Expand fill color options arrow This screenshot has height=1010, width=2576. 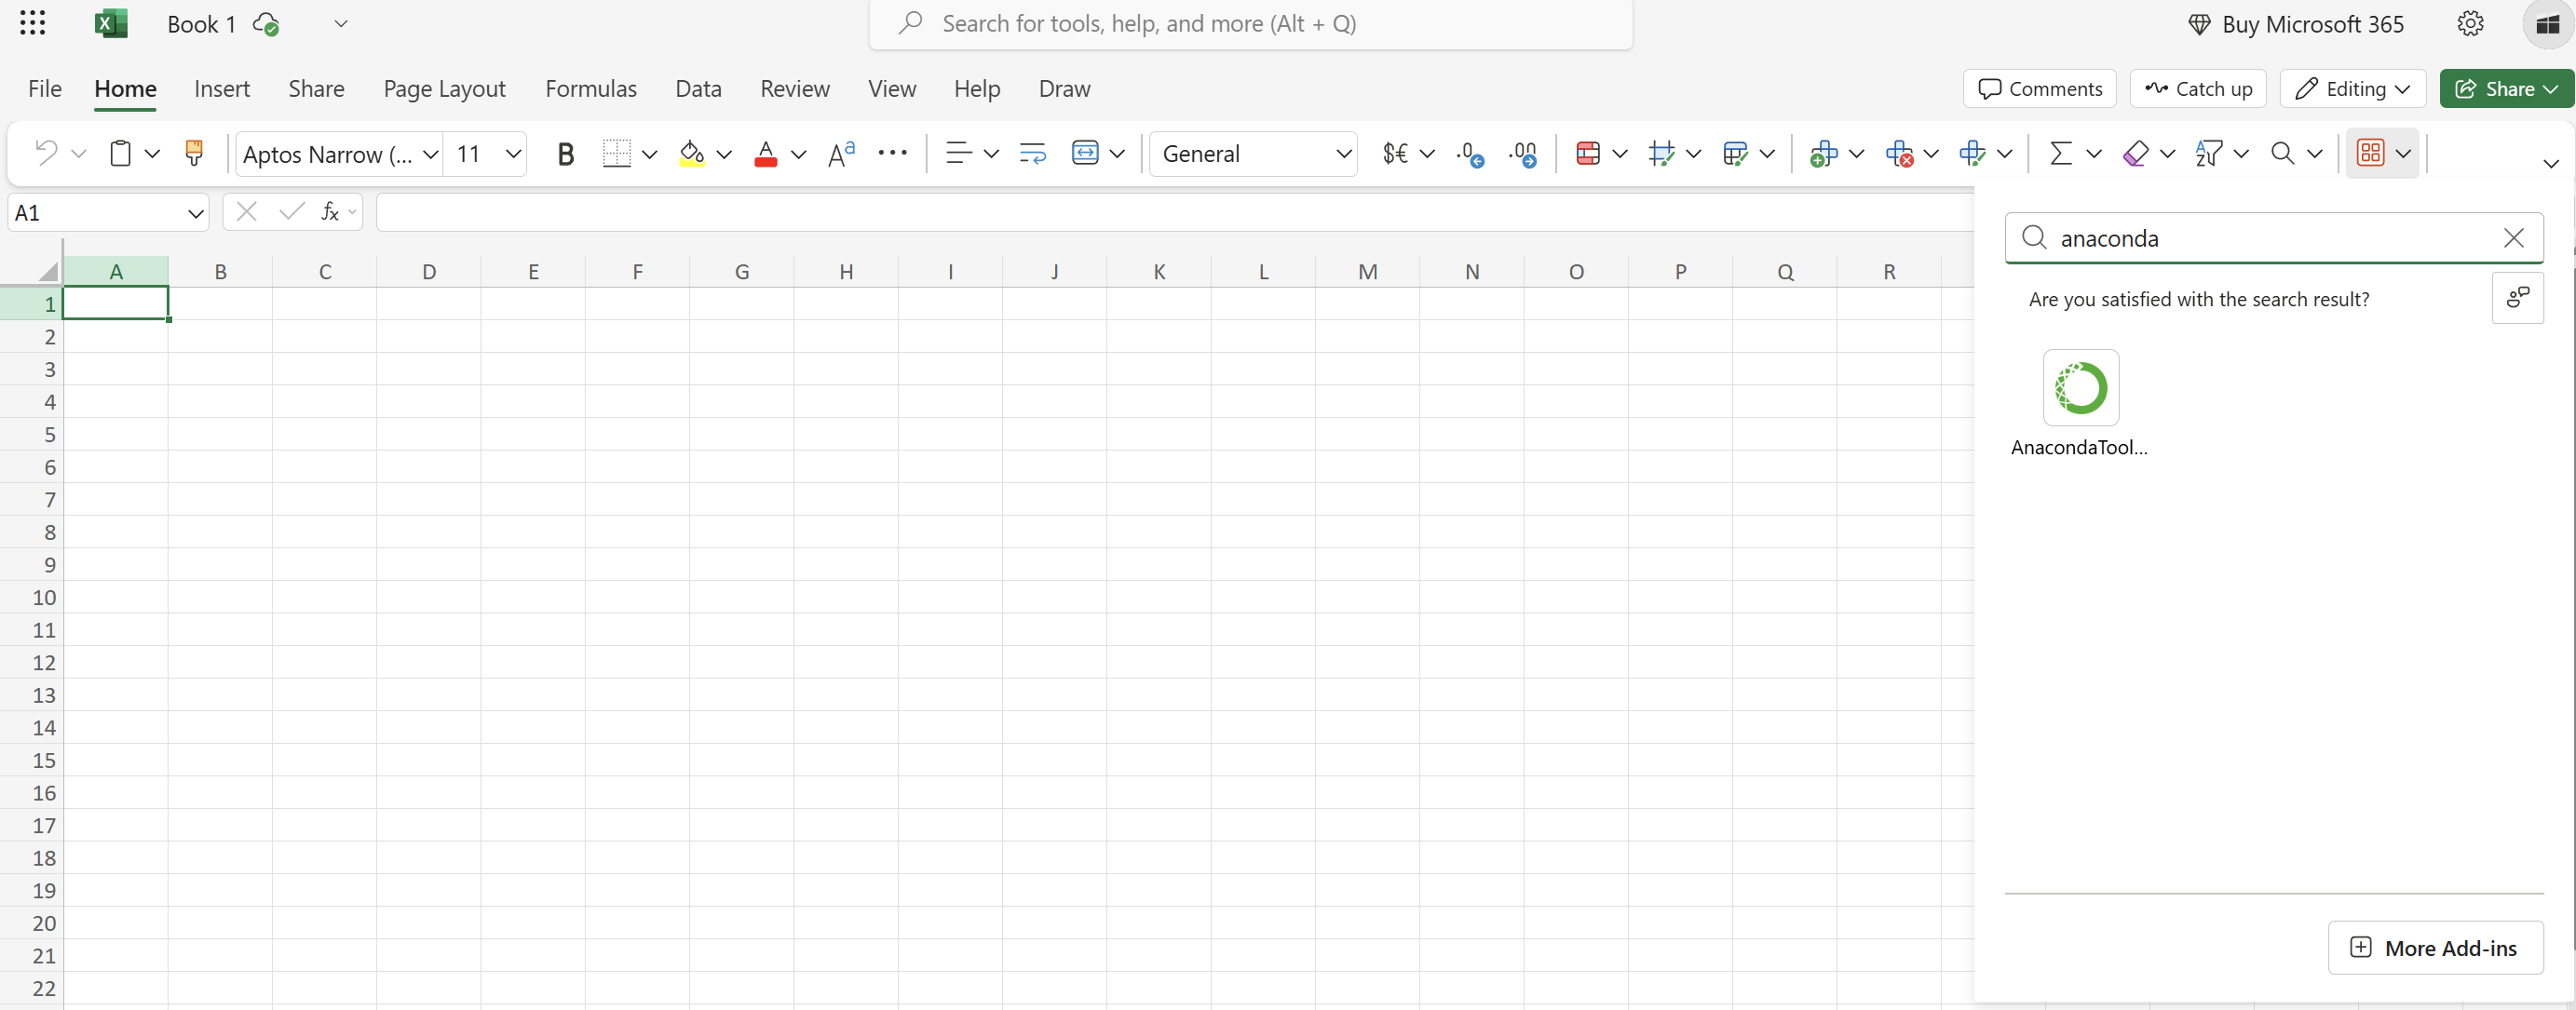(x=724, y=154)
